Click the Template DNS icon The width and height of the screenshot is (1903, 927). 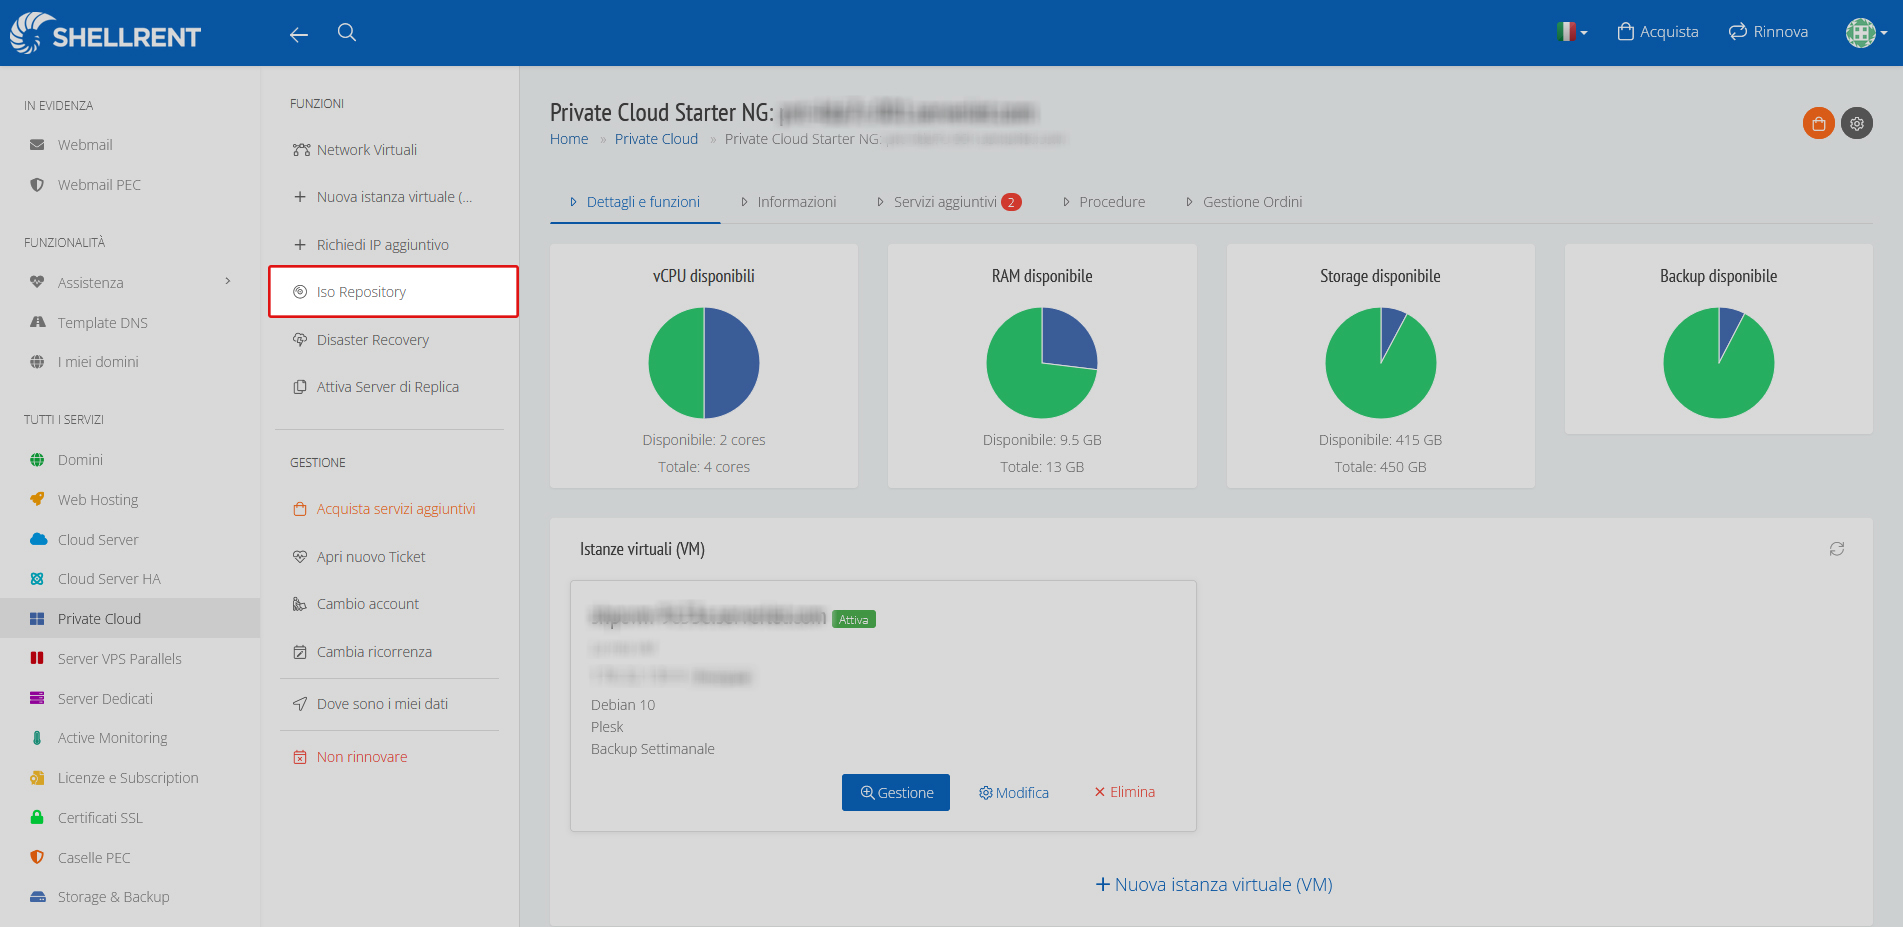(37, 322)
